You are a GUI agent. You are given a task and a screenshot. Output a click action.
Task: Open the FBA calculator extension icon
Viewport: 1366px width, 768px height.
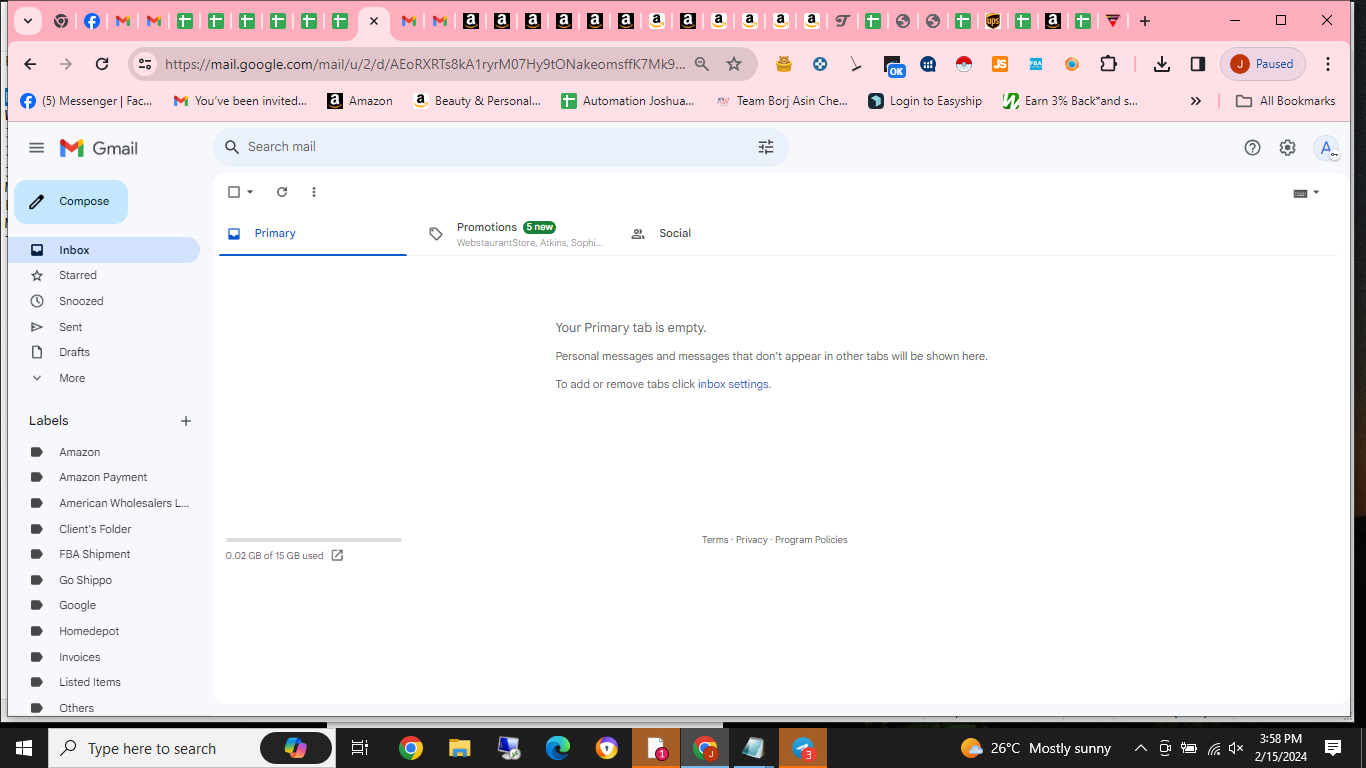click(1036, 64)
